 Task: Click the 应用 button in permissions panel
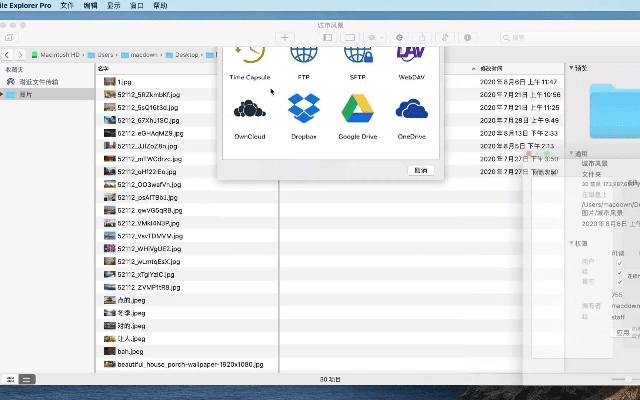(x=622, y=331)
